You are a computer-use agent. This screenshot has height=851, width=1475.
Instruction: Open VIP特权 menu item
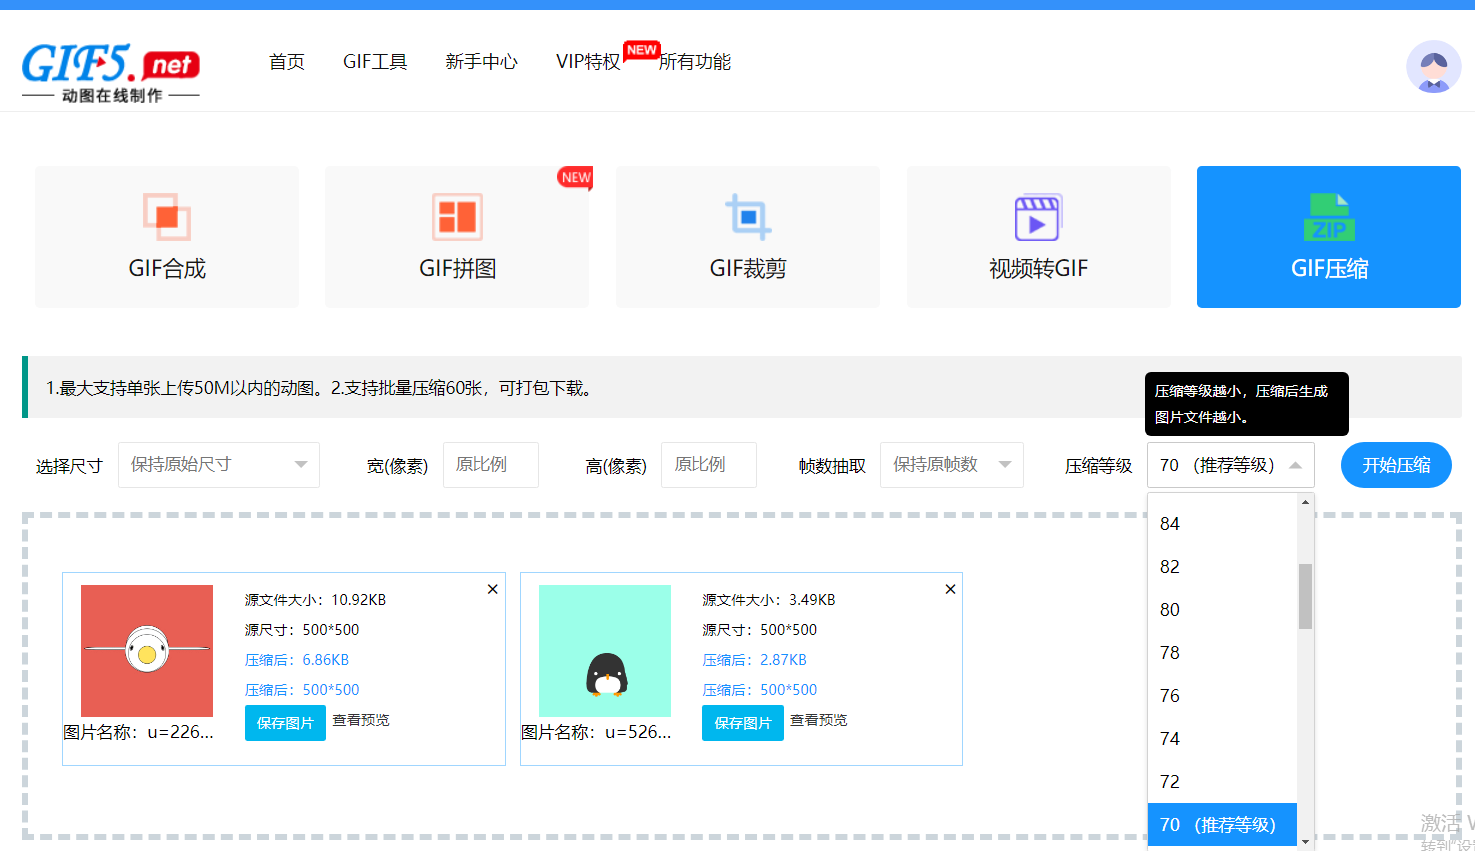coord(588,62)
